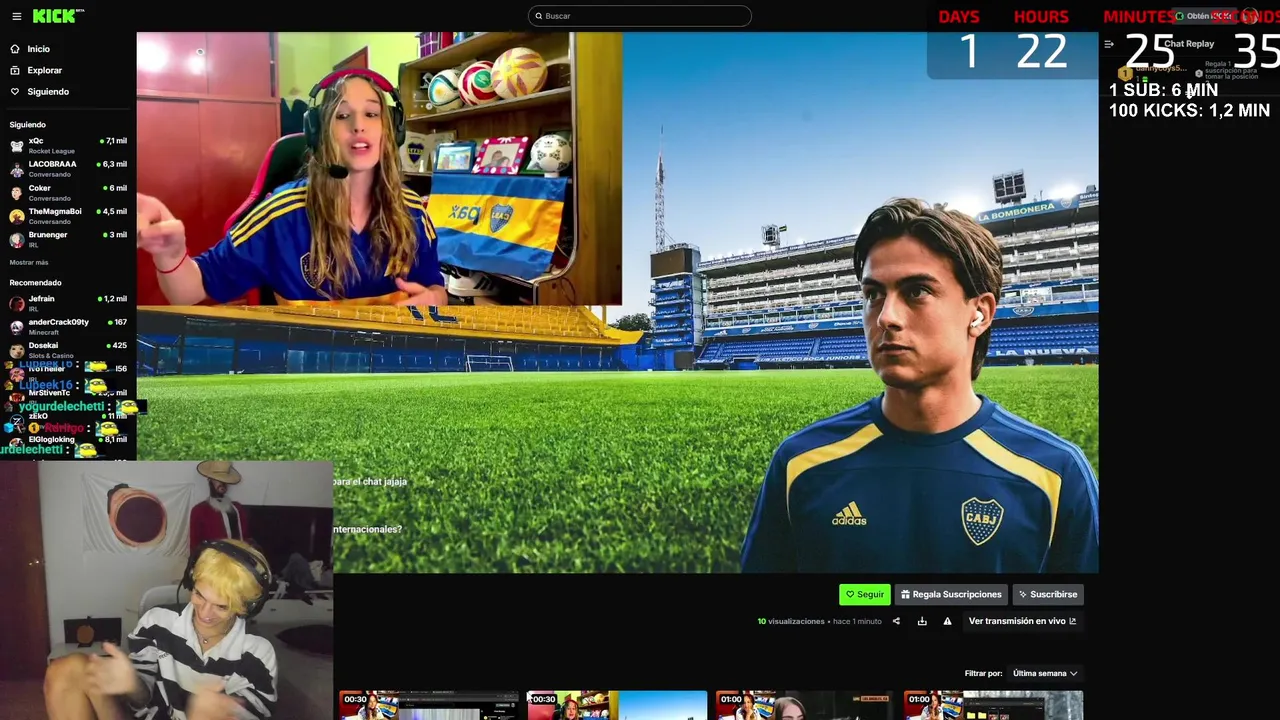Click the search magnifier icon
This screenshot has height=720, width=1280.
pos(538,16)
